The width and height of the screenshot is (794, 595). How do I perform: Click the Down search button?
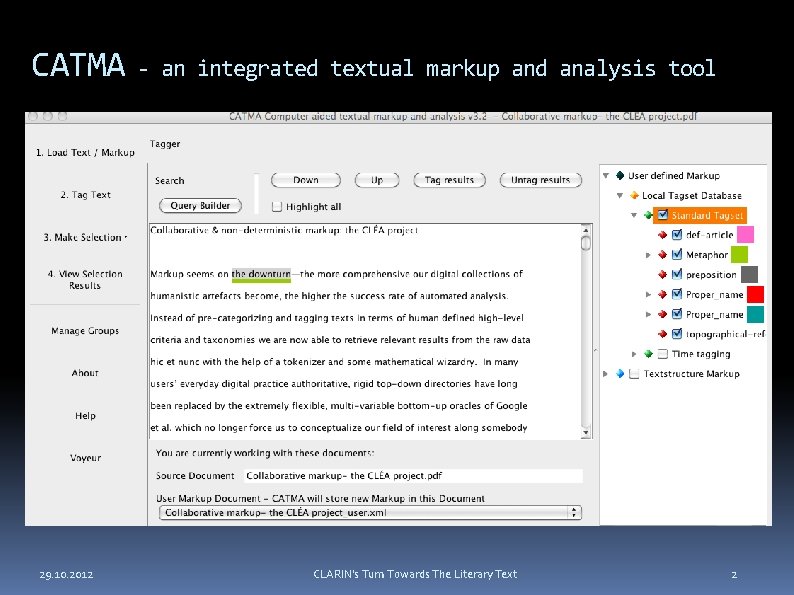[306, 180]
